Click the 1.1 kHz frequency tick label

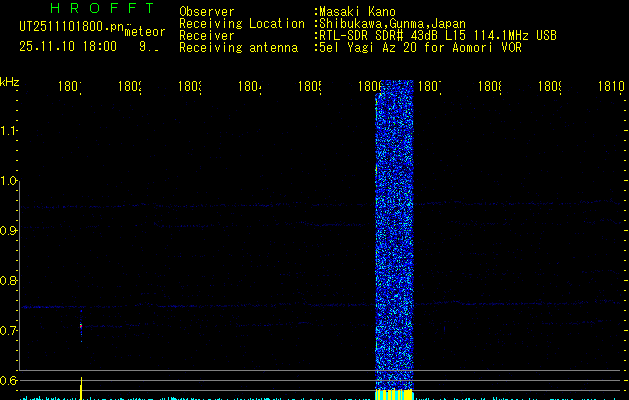tap(9, 131)
